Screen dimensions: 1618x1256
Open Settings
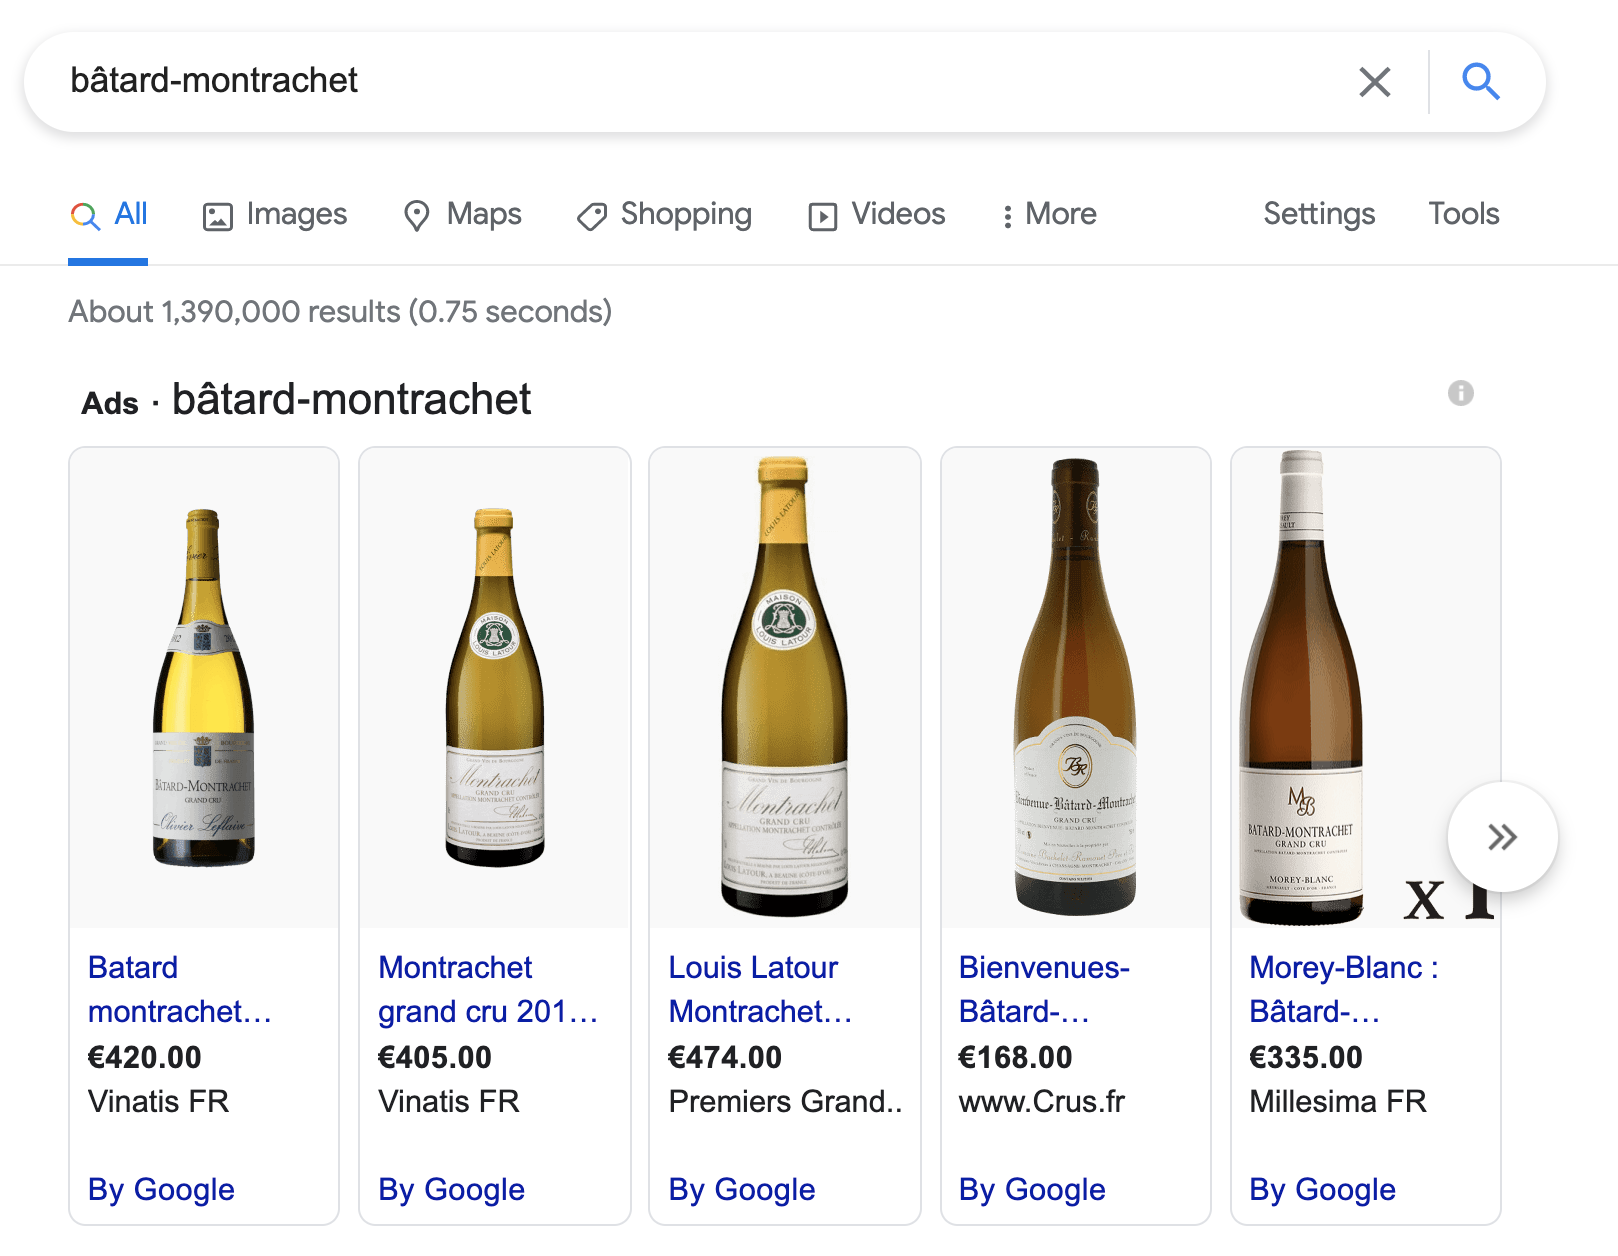[1319, 214]
